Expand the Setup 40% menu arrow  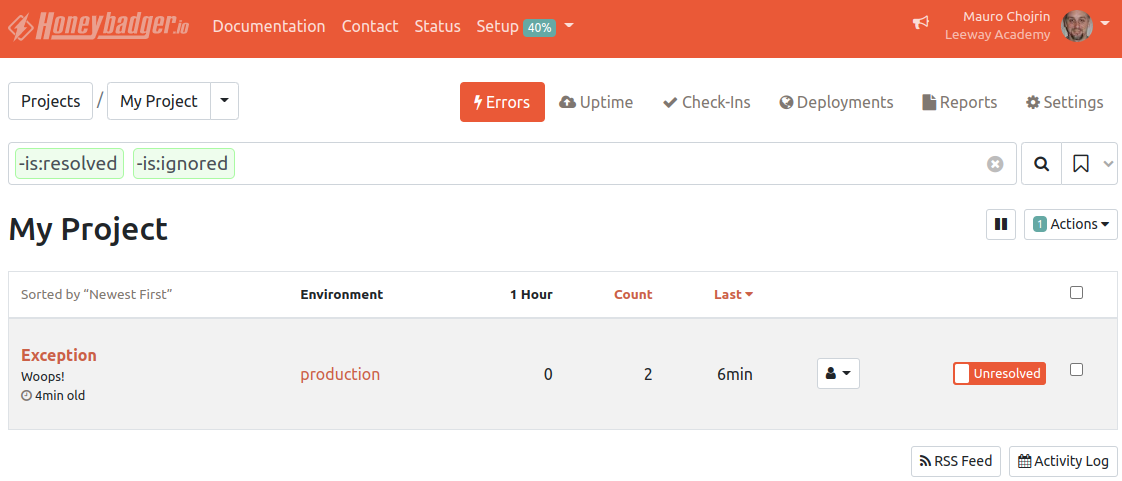click(x=569, y=26)
